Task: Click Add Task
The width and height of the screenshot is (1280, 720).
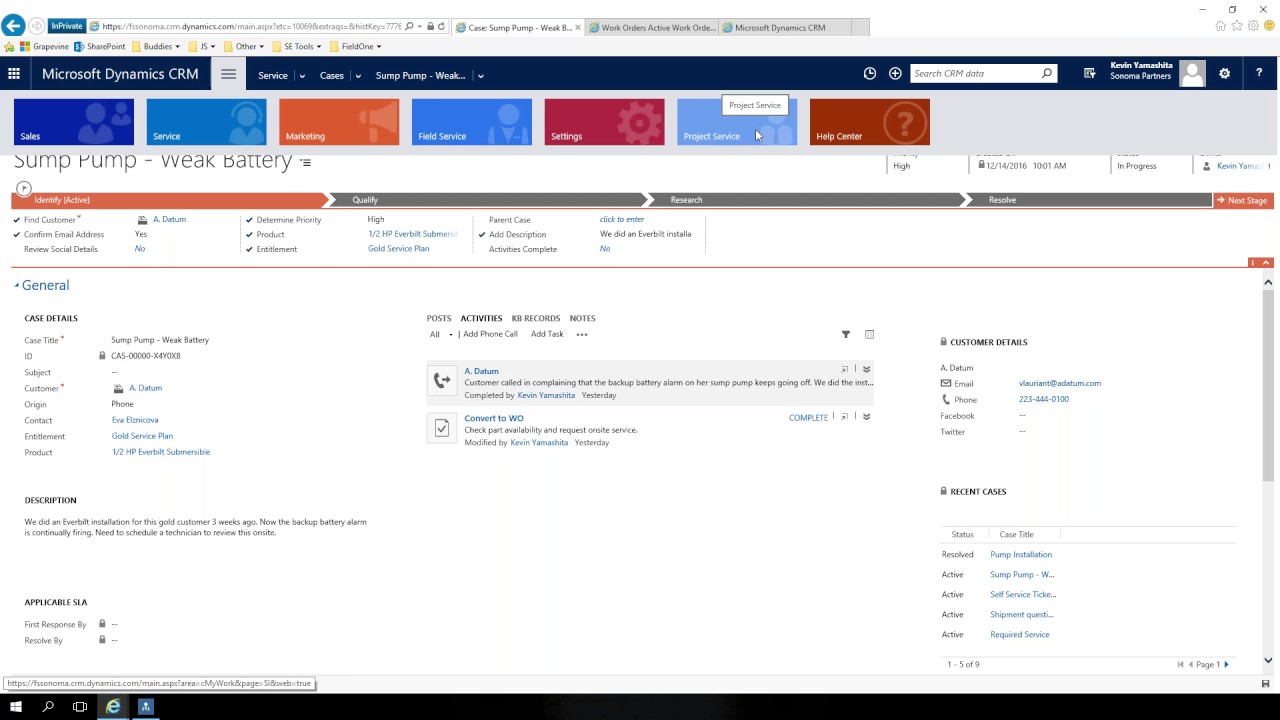Action: 547,334
